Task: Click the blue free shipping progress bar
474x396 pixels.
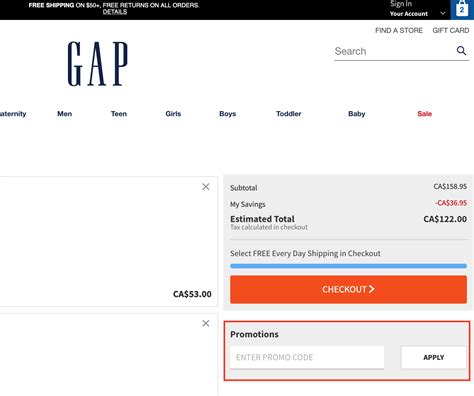Action: [x=348, y=266]
